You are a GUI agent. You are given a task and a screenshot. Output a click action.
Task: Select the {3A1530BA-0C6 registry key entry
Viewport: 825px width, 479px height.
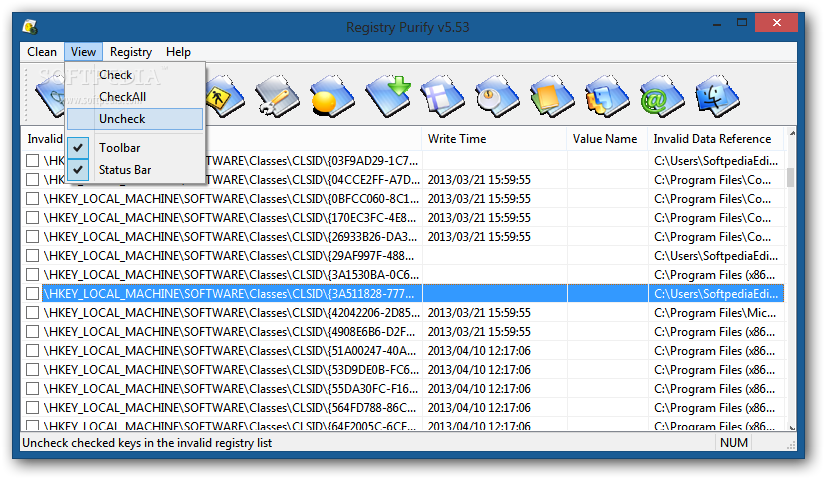(x=232, y=274)
